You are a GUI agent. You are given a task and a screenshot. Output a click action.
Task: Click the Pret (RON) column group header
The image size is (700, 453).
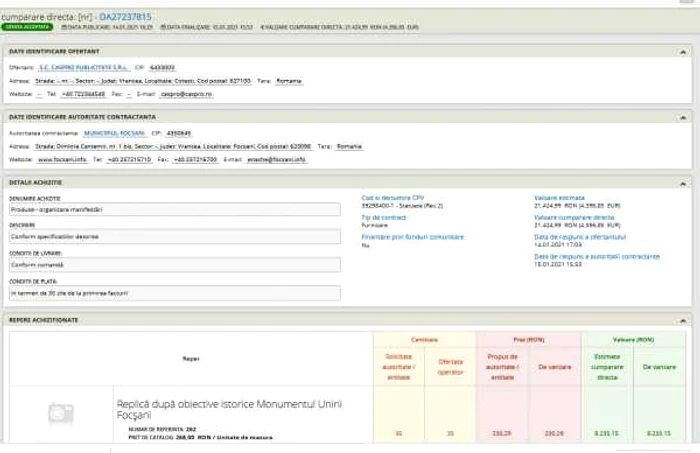(528, 340)
